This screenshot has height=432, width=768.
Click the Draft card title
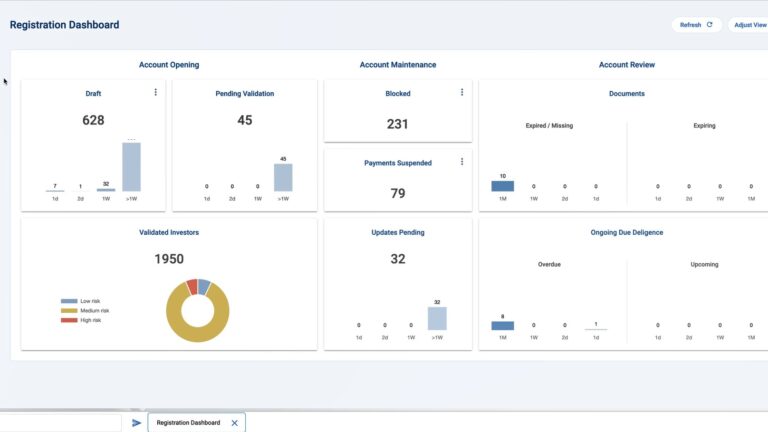(x=93, y=94)
